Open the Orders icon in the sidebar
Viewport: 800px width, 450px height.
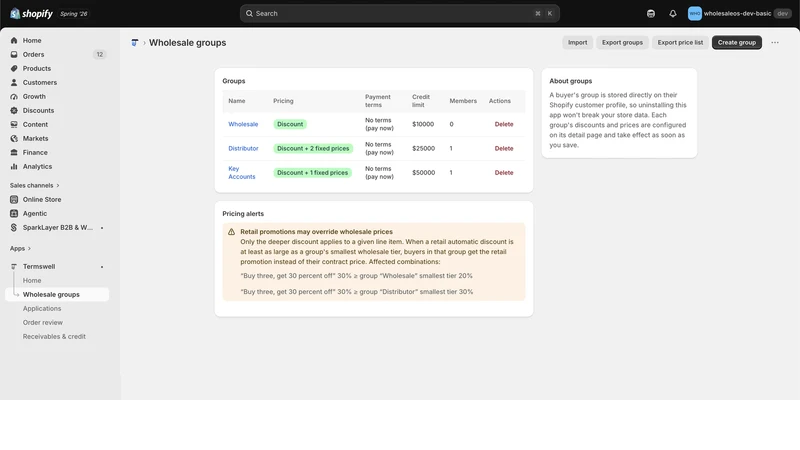(14, 54)
